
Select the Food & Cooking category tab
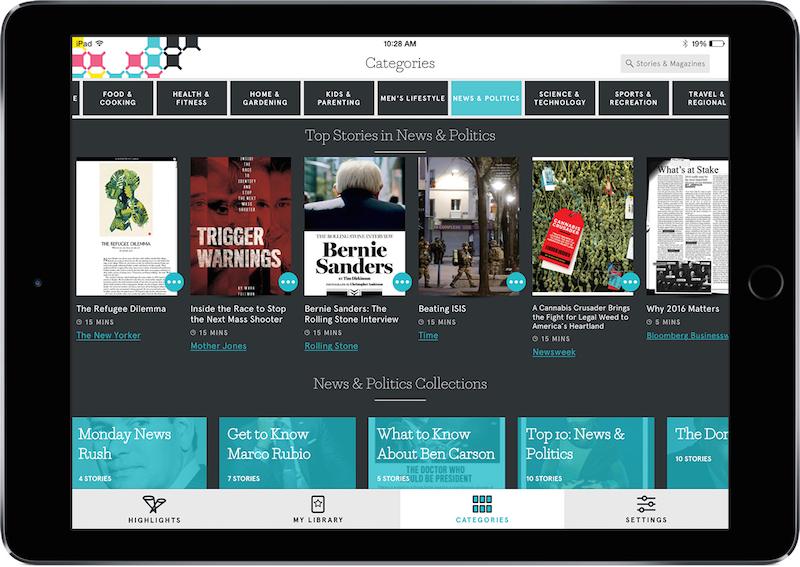pos(118,98)
